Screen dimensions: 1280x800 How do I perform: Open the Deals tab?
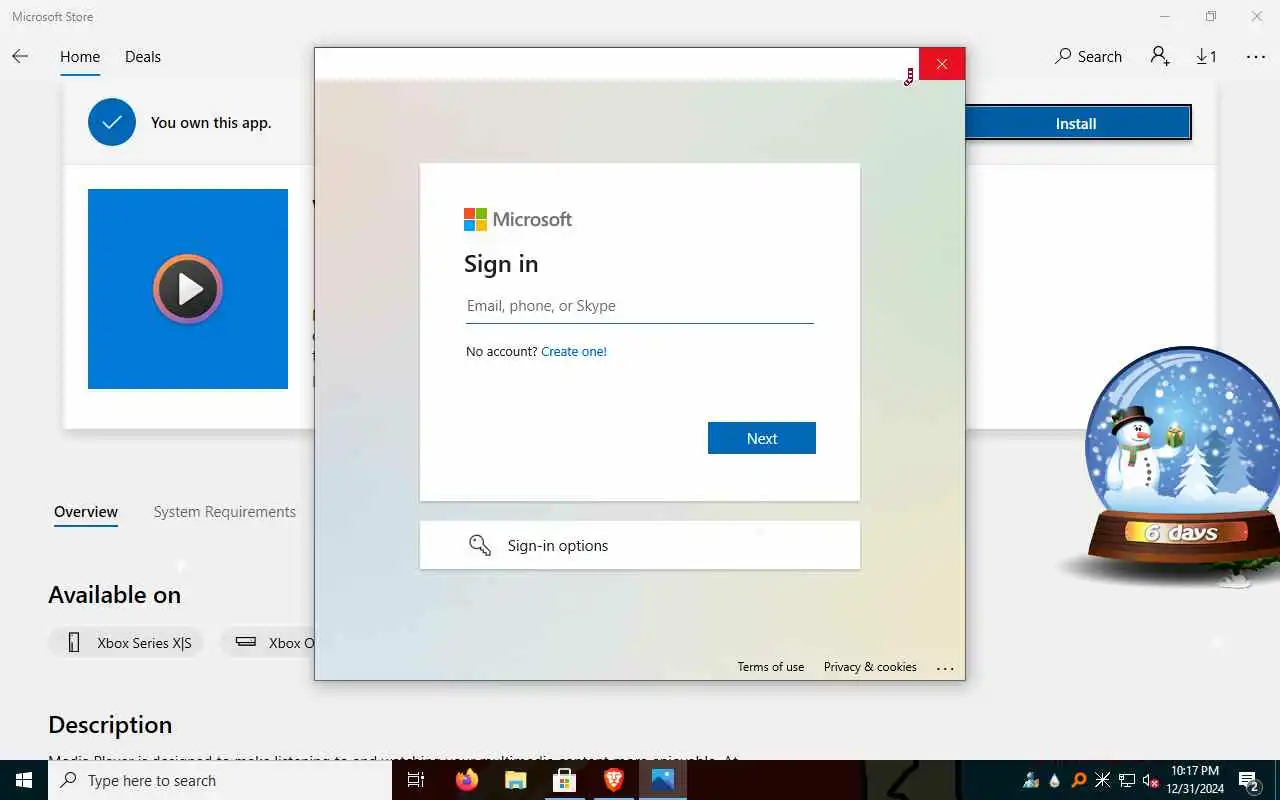(x=143, y=57)
